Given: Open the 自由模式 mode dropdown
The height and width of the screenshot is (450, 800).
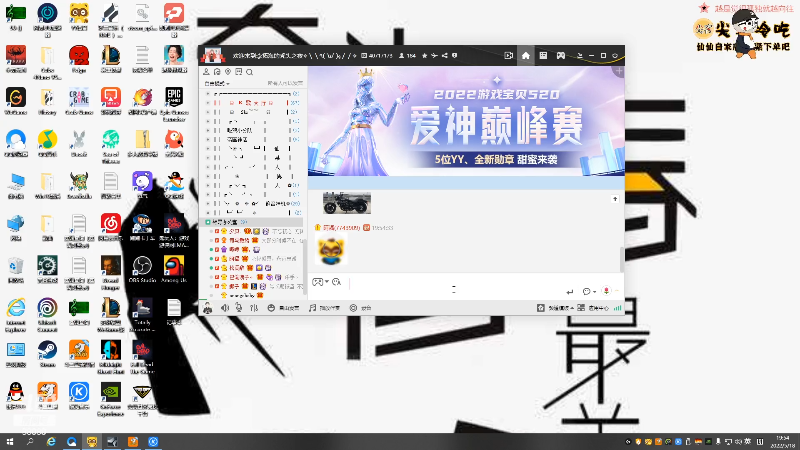Looking at the screenshot, I should point(217,83).
